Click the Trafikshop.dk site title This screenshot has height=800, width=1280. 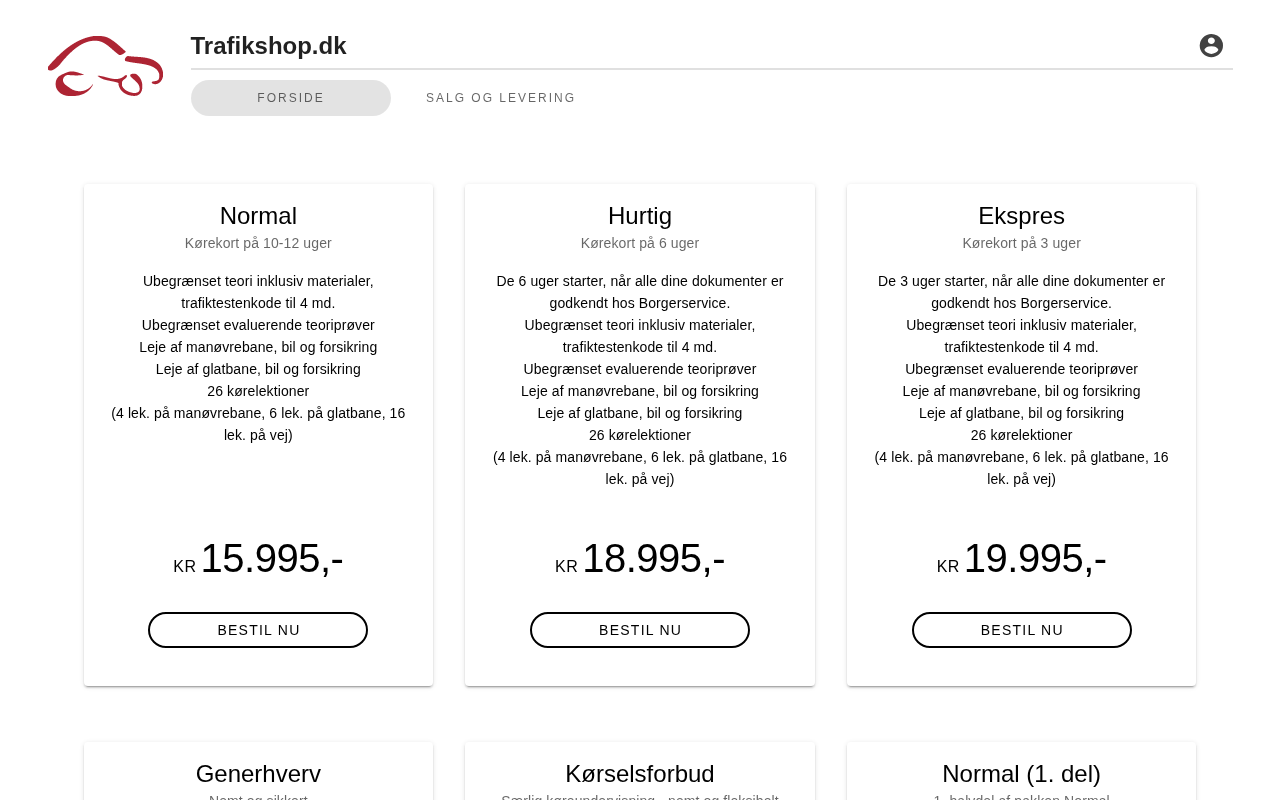(269, 46)
